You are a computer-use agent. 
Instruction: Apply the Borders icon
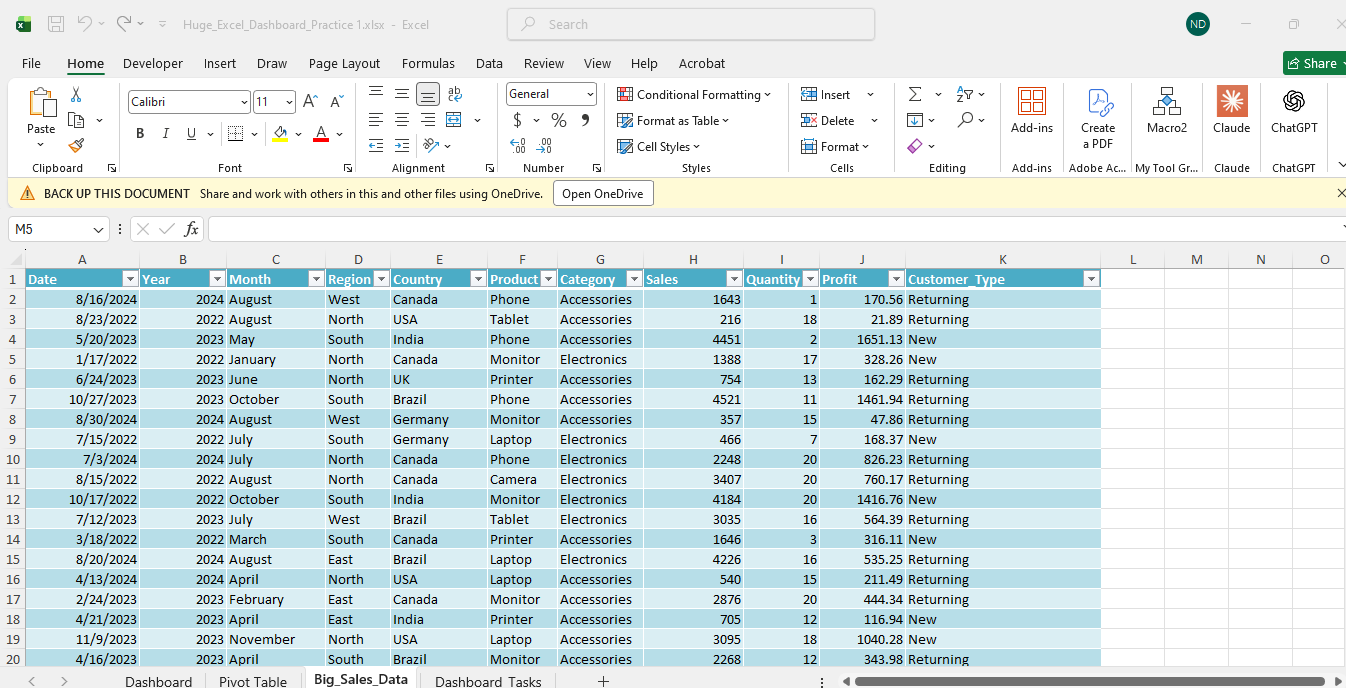point(235,134)
